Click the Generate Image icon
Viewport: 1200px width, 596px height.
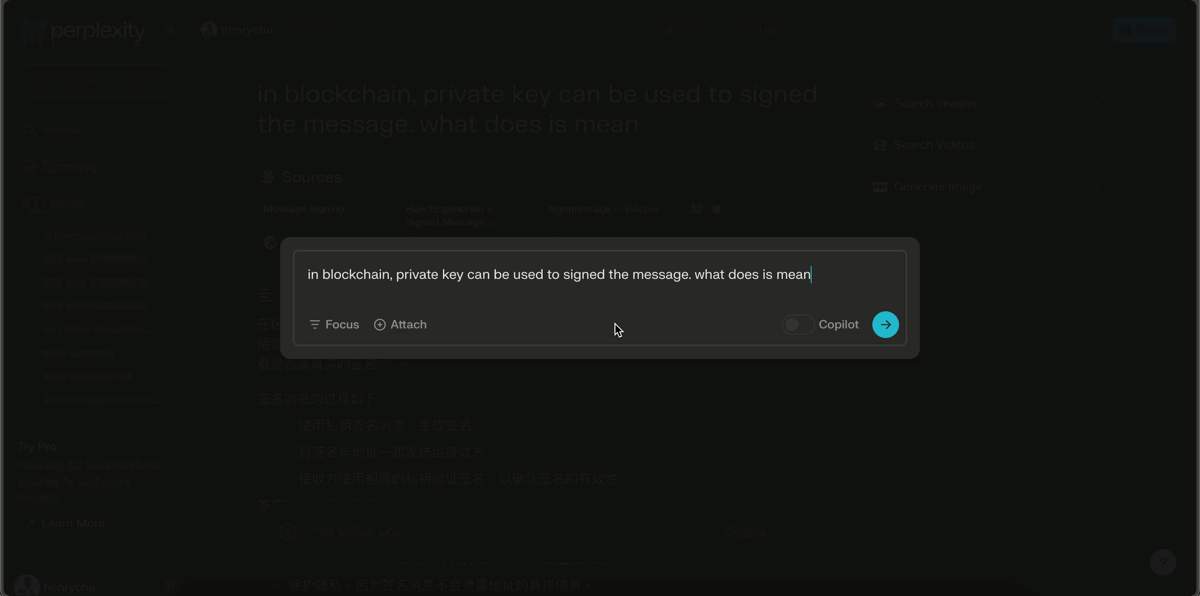(880, 187)
